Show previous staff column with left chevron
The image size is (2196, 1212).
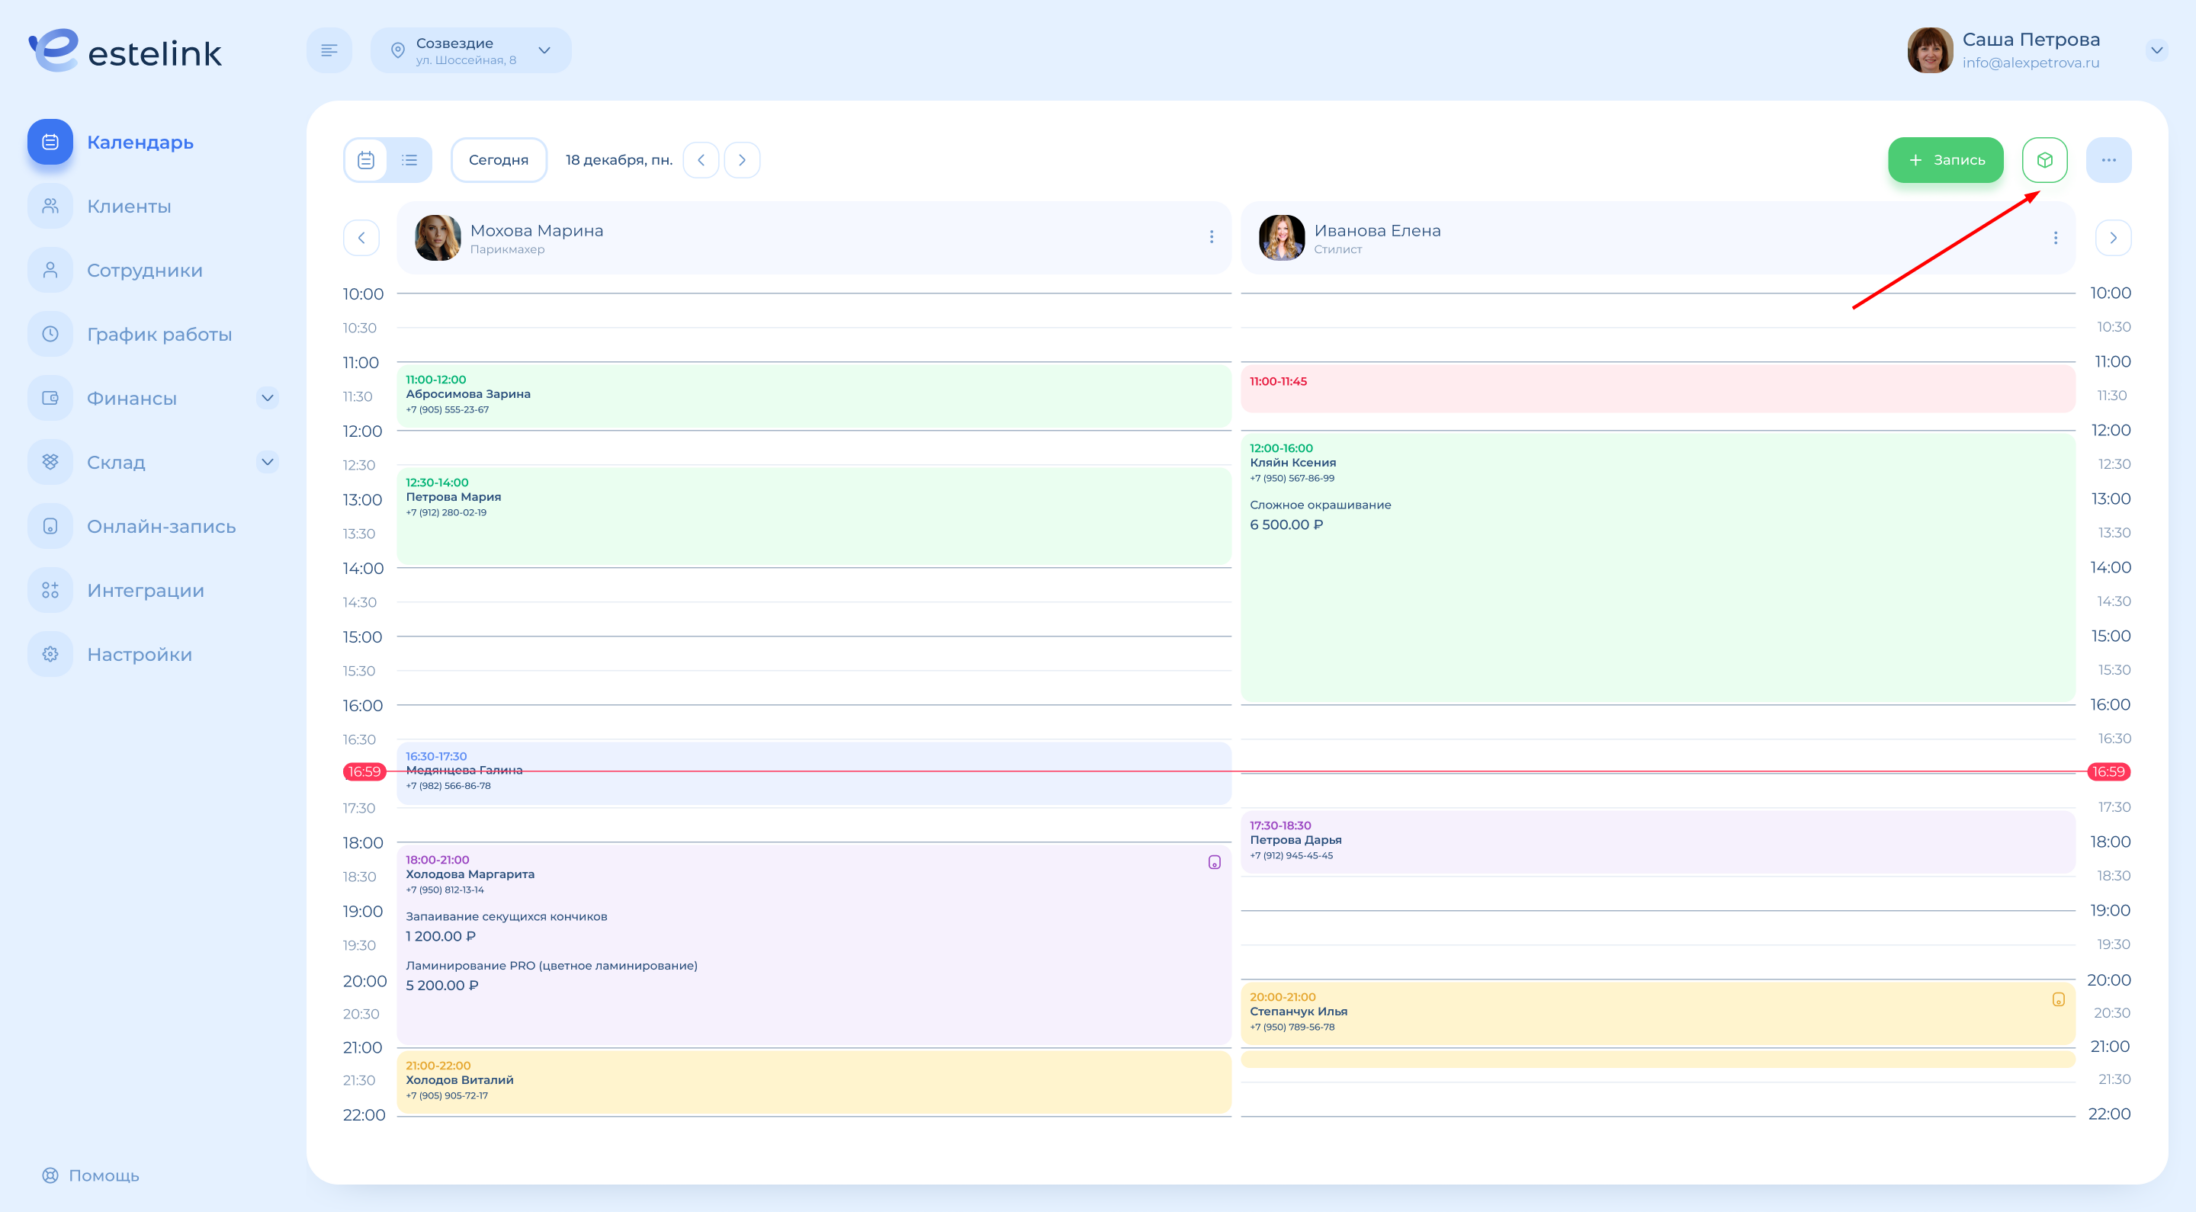pos(361,238)
